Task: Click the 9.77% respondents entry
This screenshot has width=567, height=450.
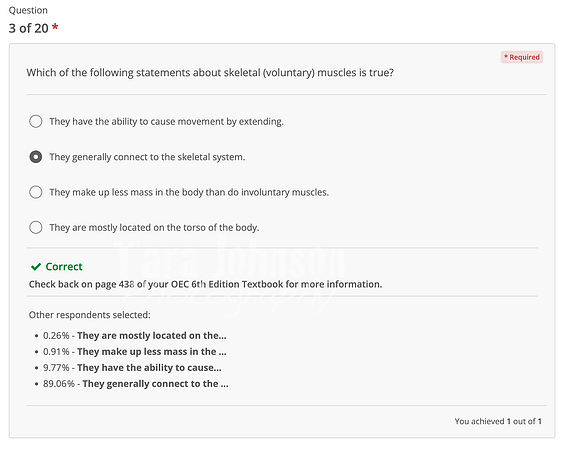Action: pyautogui.click(x=132, y=368)
